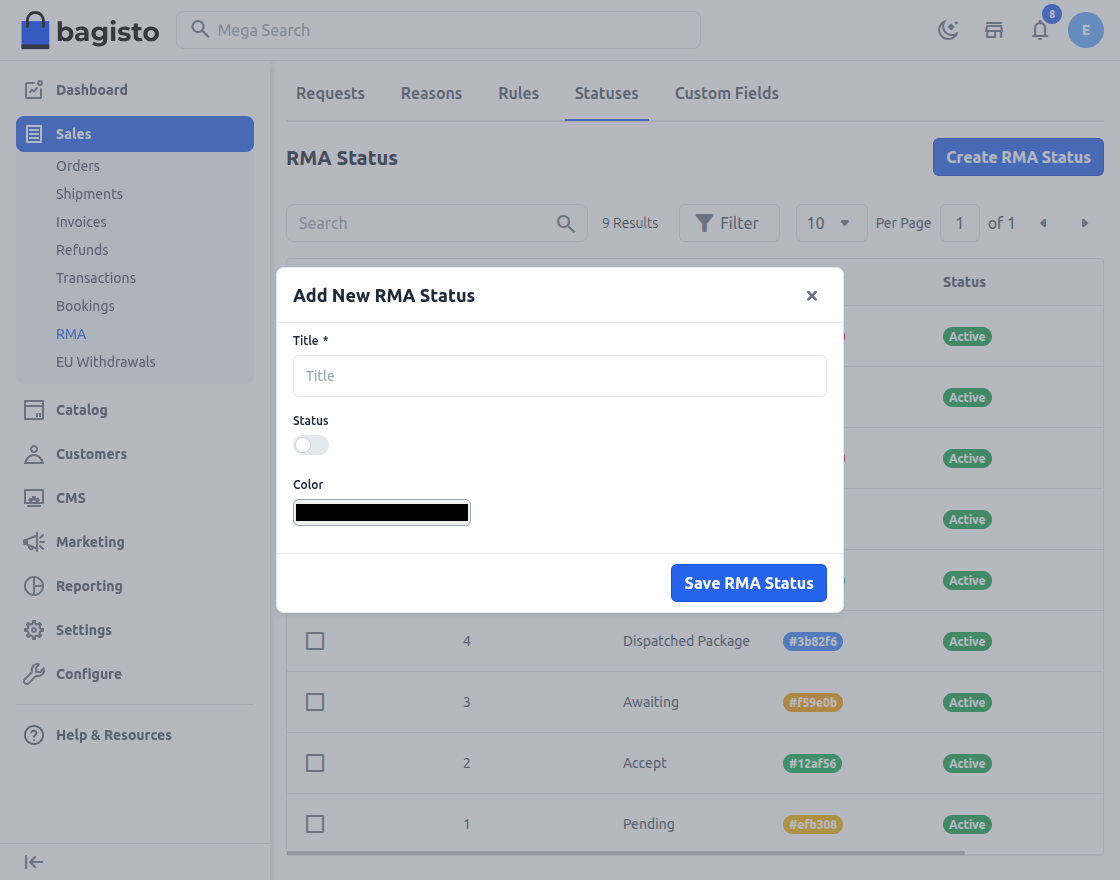Toggle the Status switch in dialog
Screen dimensions: 1120x880
click(311, 445)
